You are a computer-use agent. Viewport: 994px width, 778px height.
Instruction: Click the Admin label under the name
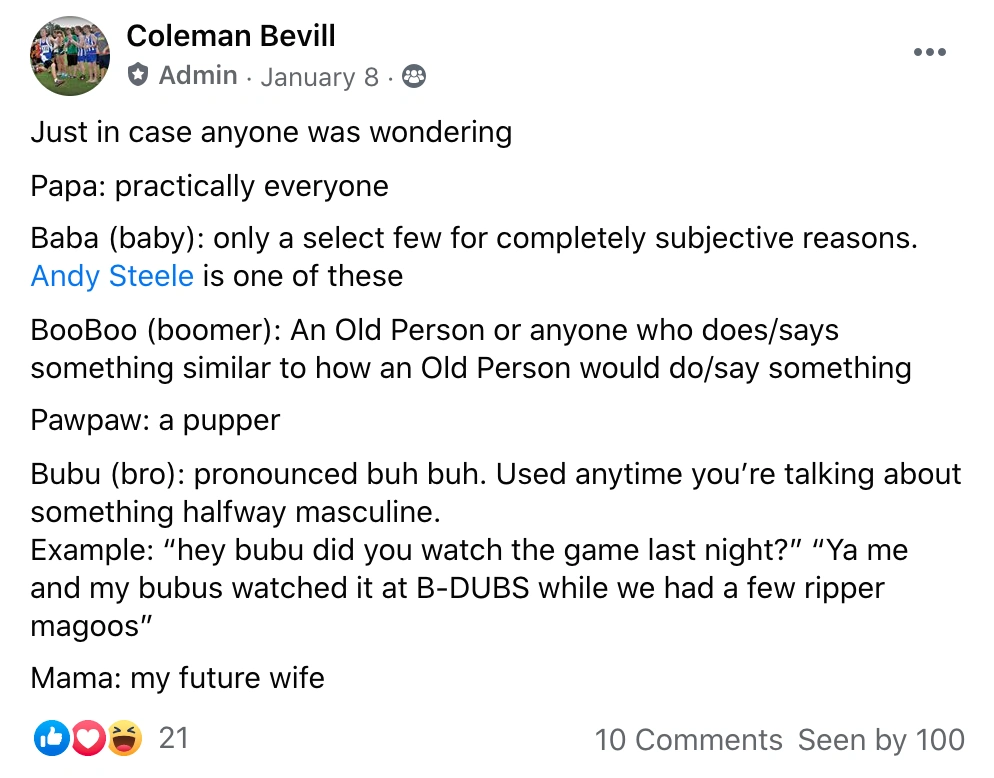pos(198,76)
